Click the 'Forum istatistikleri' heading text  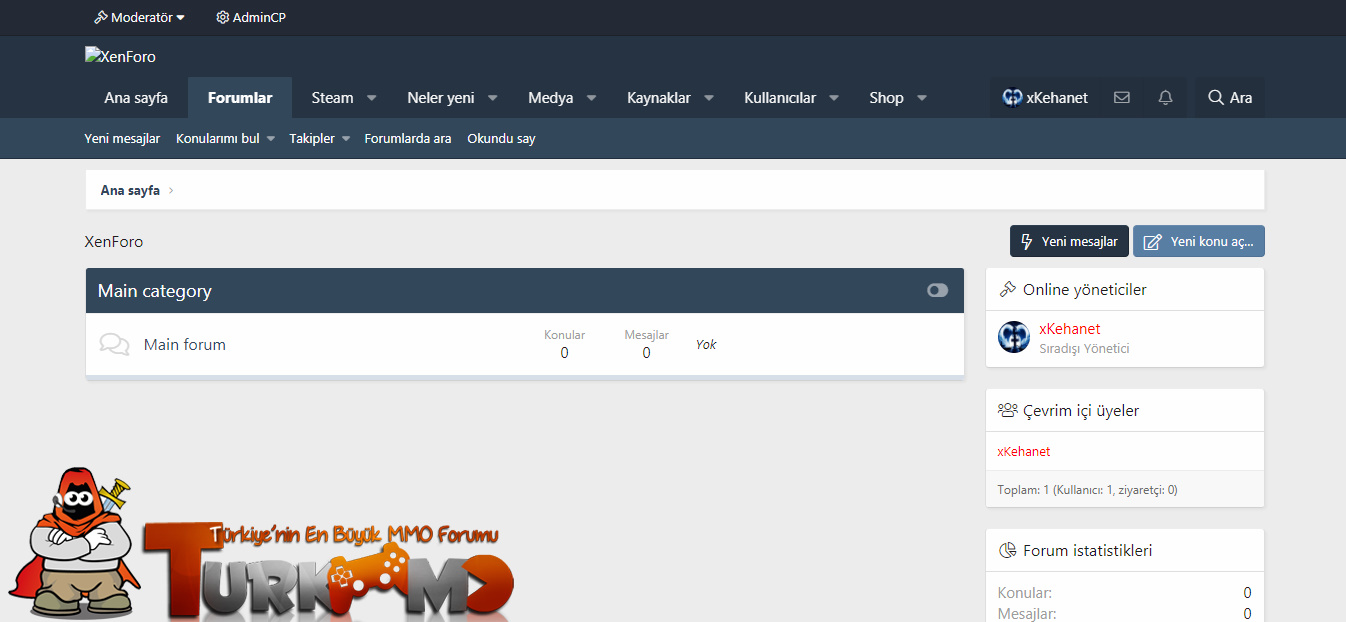point(1088,550)
